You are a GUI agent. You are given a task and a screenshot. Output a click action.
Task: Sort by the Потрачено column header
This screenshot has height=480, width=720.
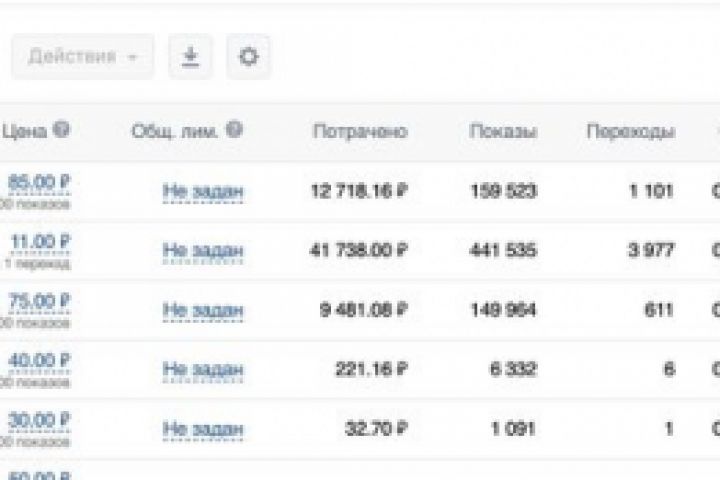coord(360,131)
